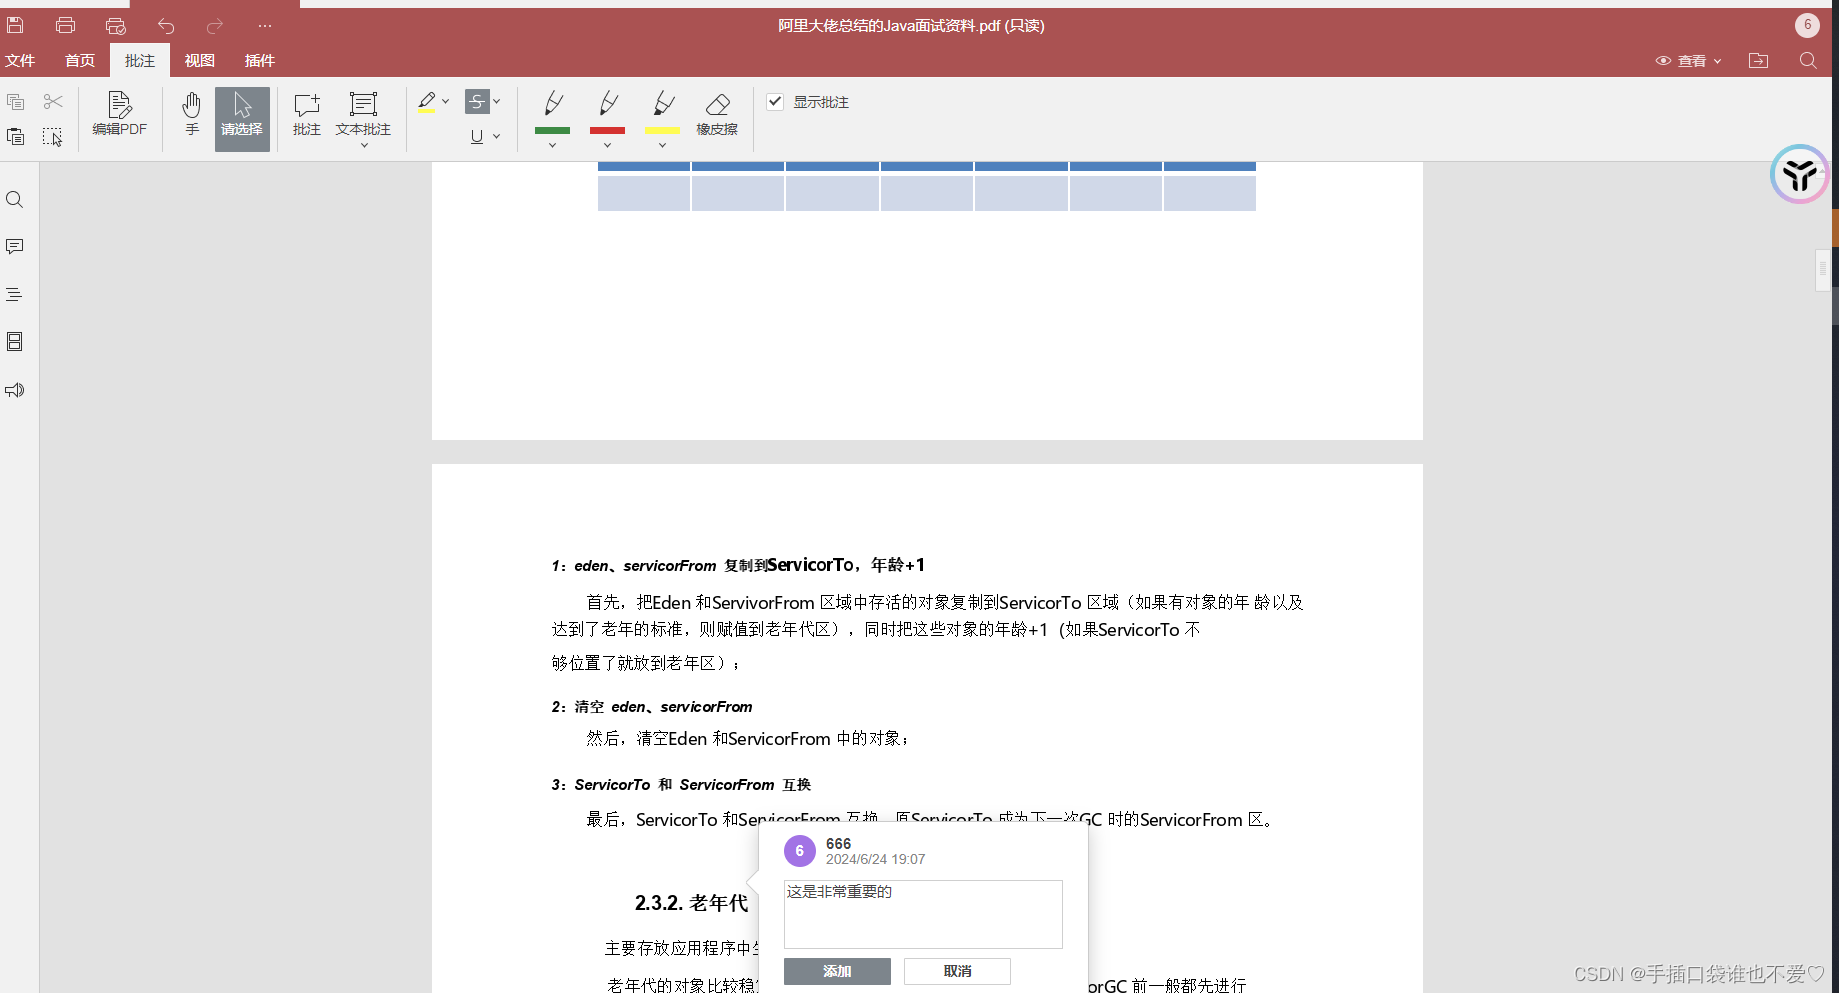Add a 批注 comment note
The height and width of the screenshot is (993, 1839).
click(307, 114)
